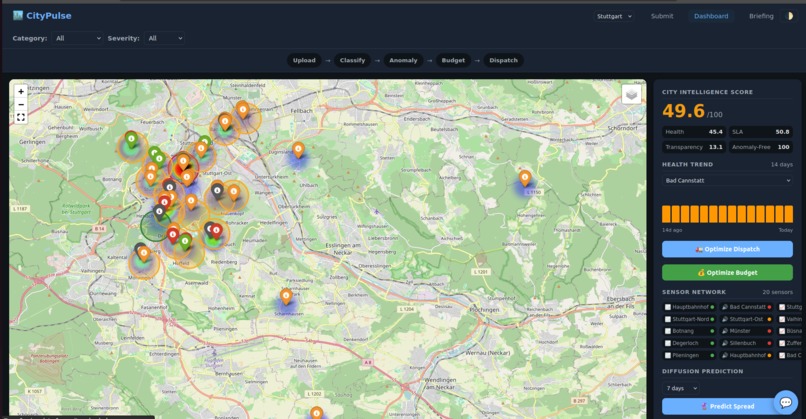Select Zuffer chart sensor chip
This screenshot has height=419, width=806.
point(790,343)
